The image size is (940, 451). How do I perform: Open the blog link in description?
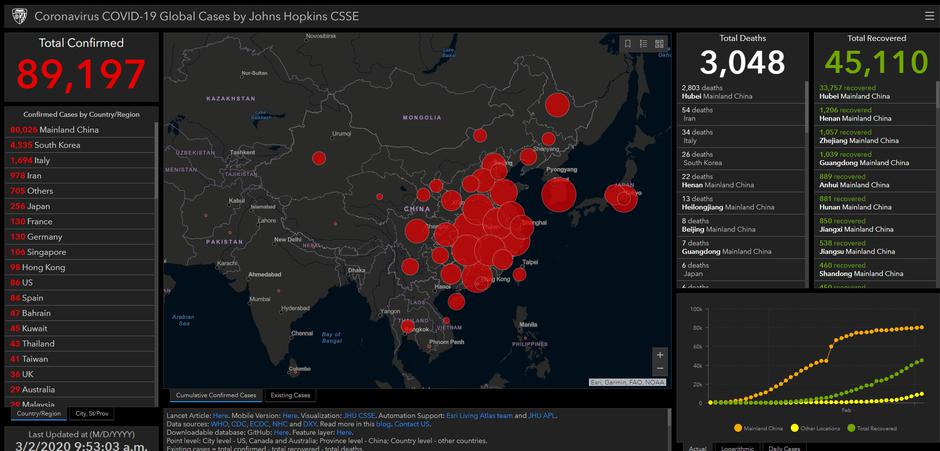click(383, 424)
